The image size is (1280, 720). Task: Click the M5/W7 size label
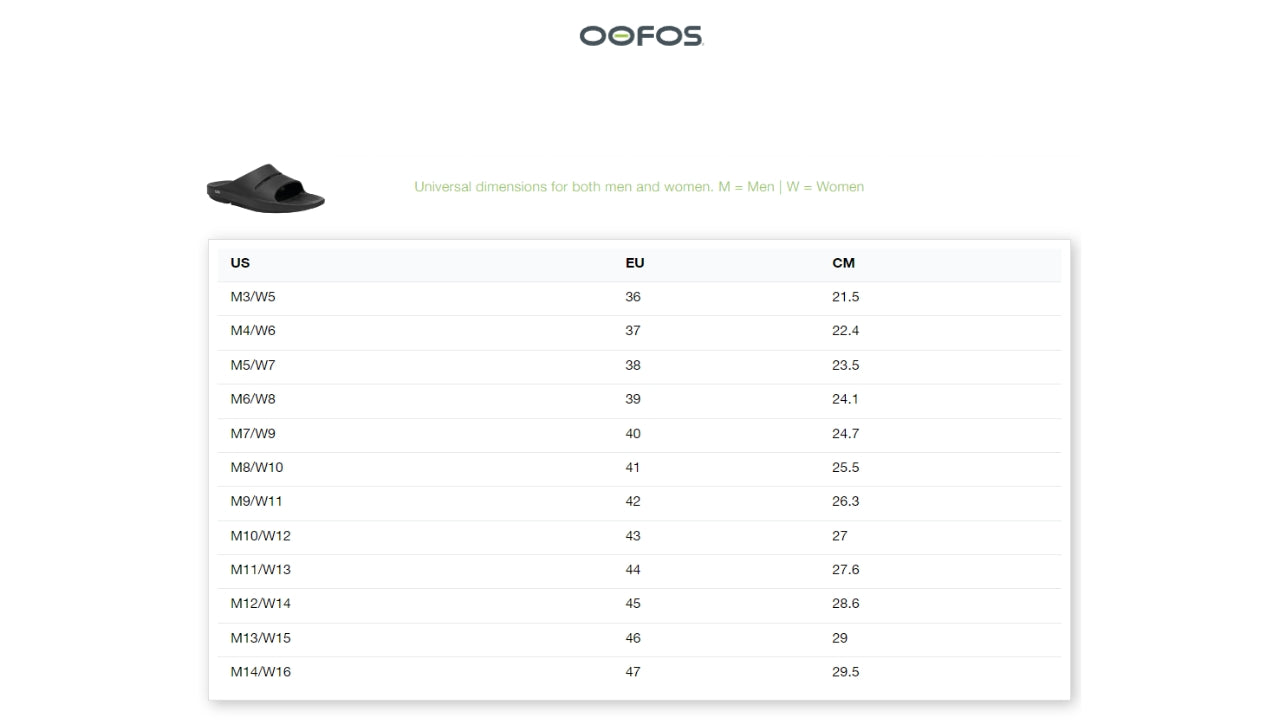pos(253,365)
